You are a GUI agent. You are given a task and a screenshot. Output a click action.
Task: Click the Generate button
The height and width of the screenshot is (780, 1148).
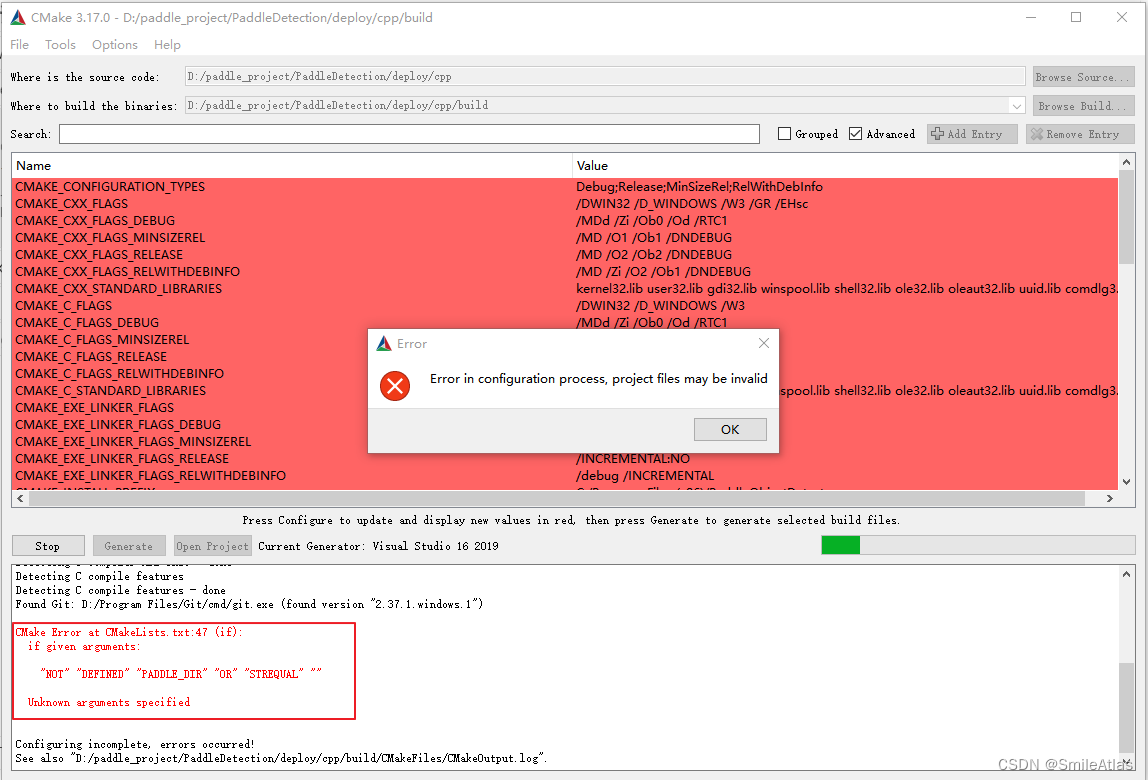coord(129,546)
